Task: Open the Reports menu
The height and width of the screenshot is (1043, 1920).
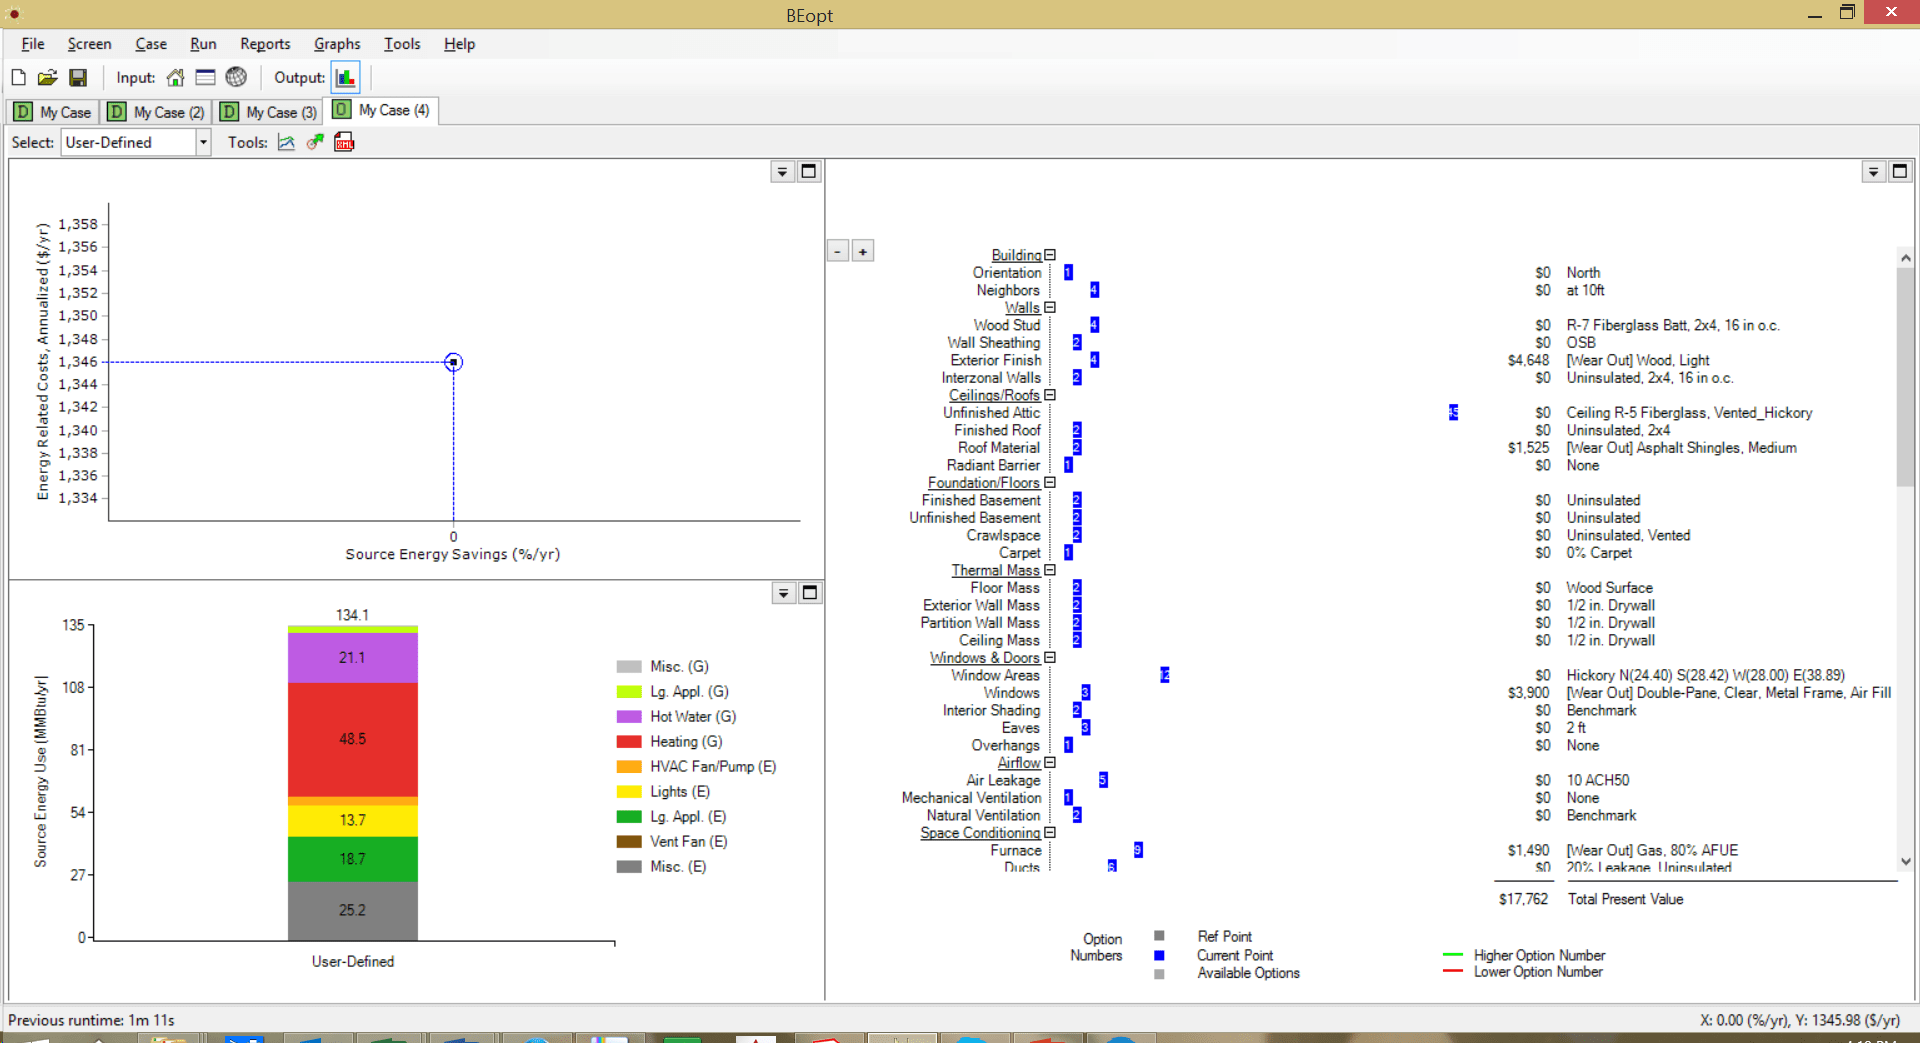Action: 265,44
